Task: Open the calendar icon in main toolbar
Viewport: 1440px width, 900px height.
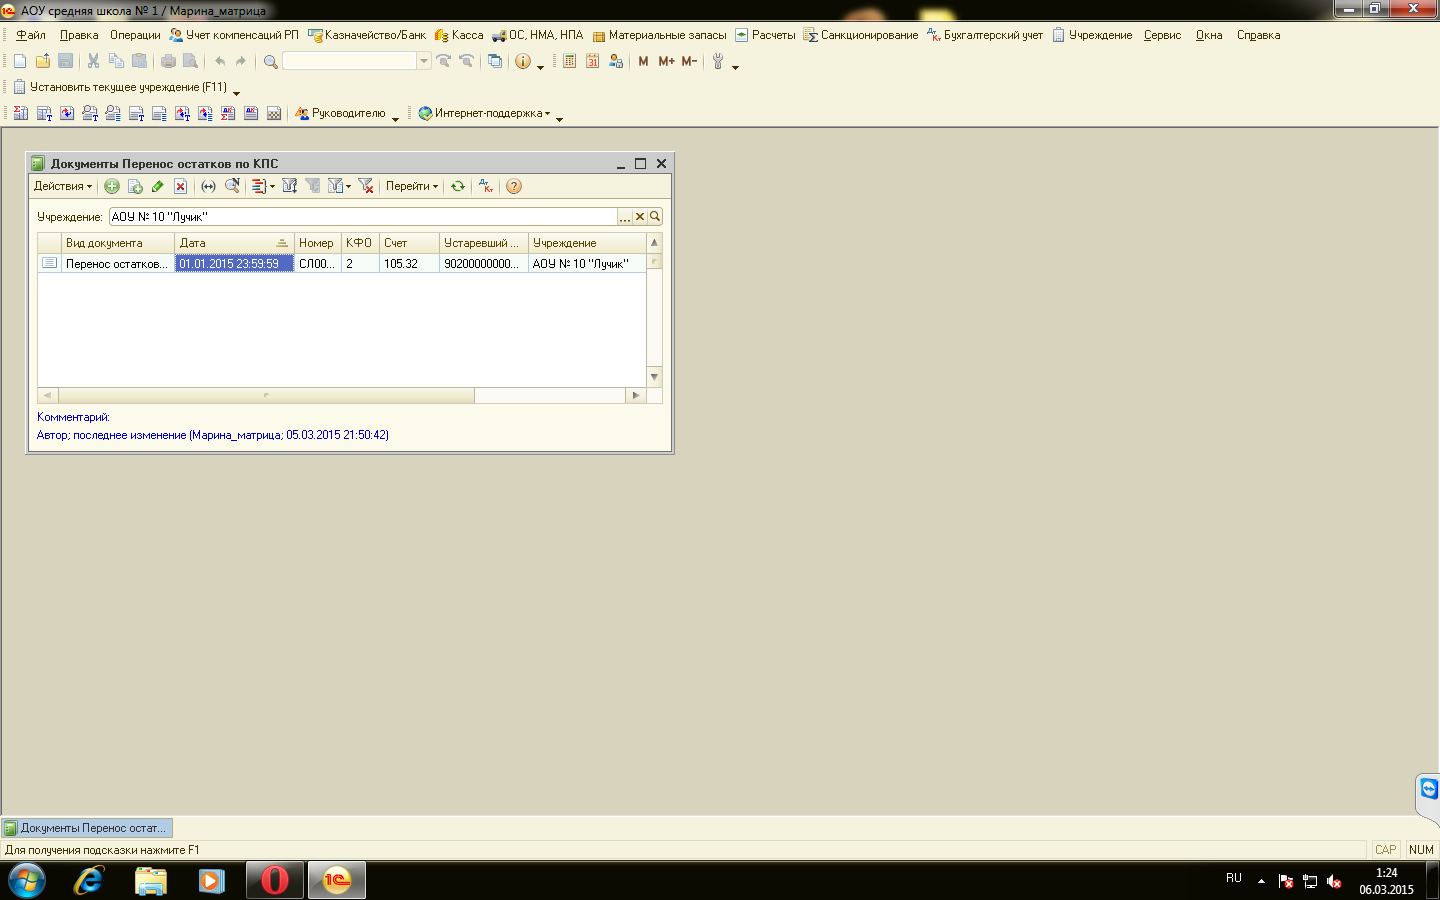Action: [x=592, y=61]
